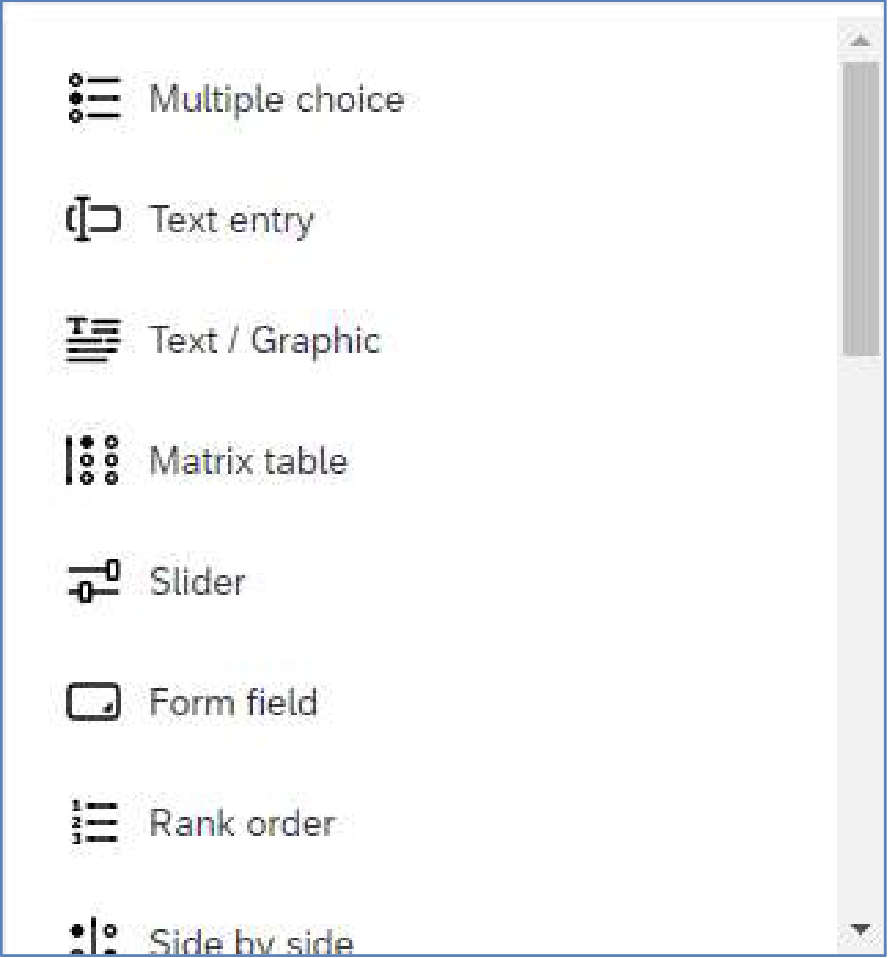892x958 pixels.
Task: Click the Text entry cursor icon
Action: coord(93,219)
